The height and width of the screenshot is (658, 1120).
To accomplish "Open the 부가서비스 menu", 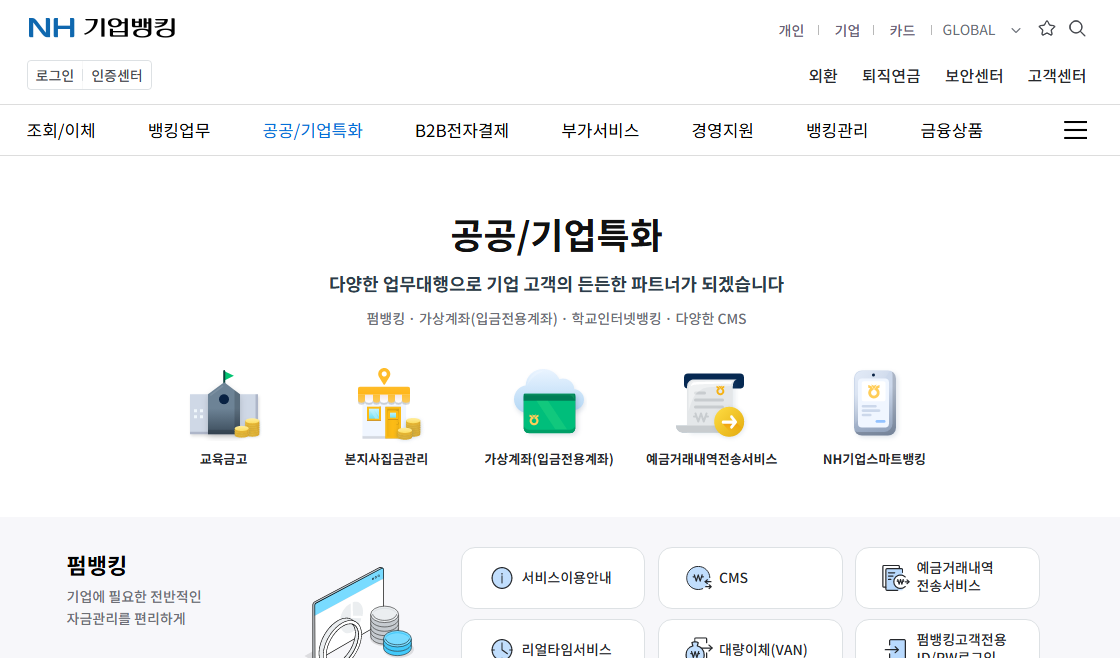I will 600,131.
